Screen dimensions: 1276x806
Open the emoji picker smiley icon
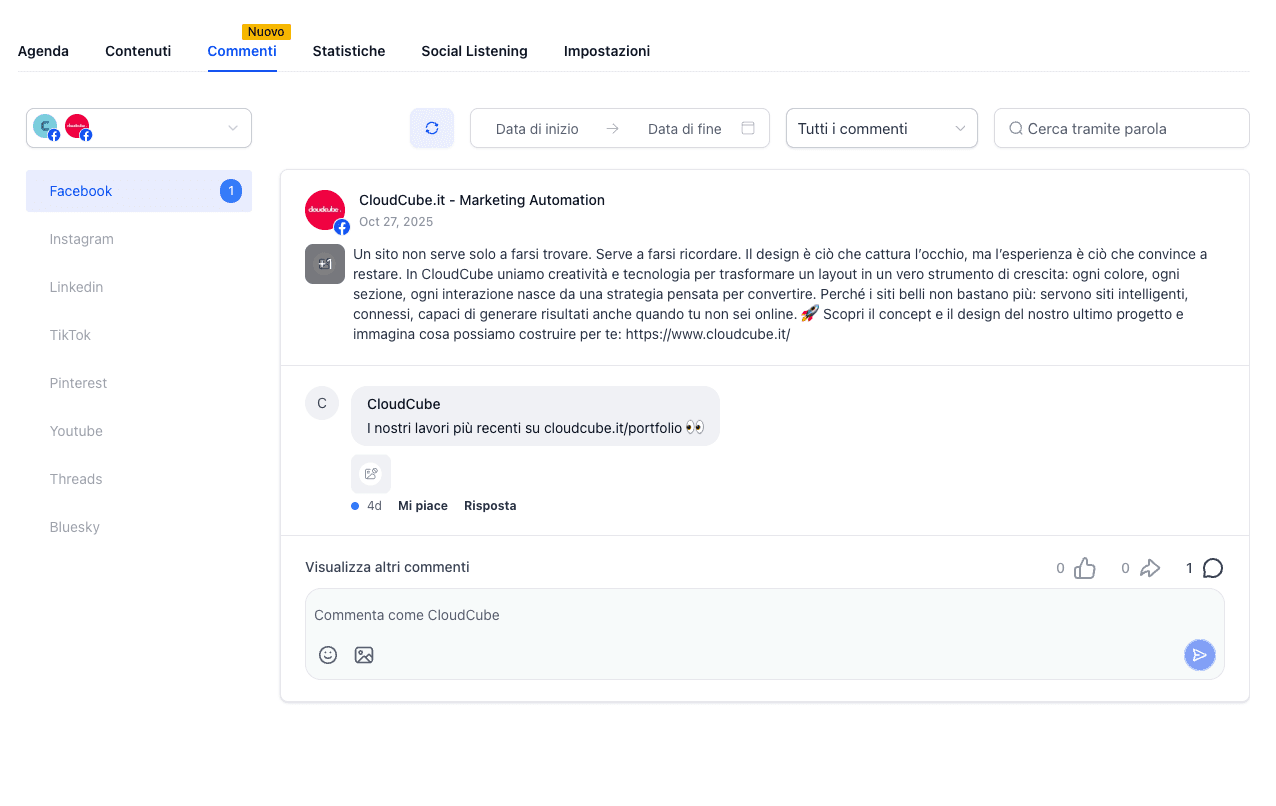pyautogui.click(x=328, y=655)
